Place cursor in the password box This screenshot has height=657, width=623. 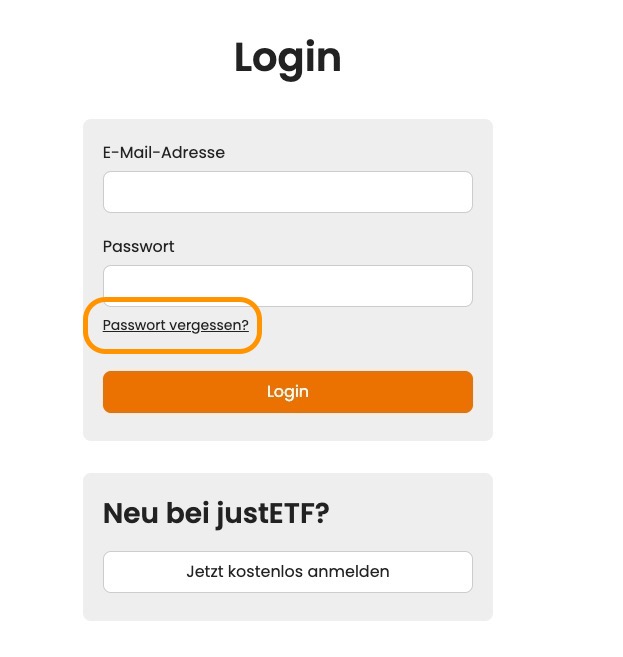[x=287, y=286]
